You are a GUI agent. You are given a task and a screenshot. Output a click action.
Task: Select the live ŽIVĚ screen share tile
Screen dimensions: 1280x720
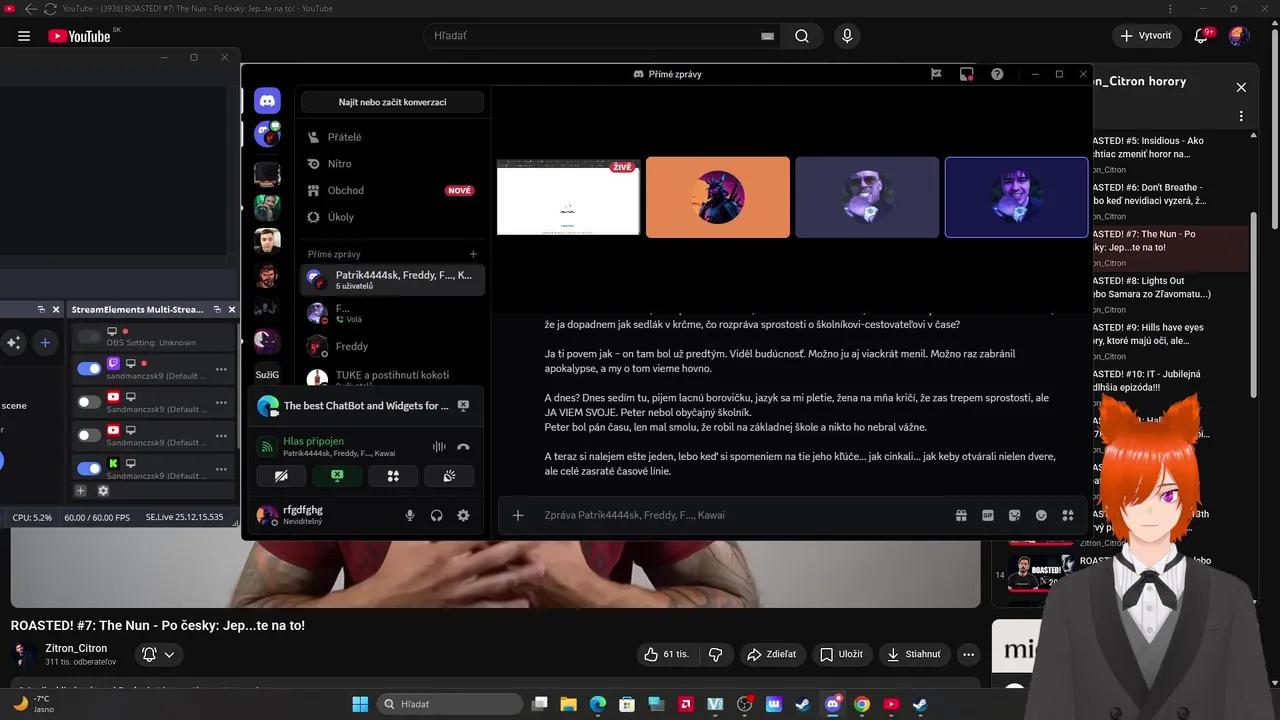tap(568, 197)
